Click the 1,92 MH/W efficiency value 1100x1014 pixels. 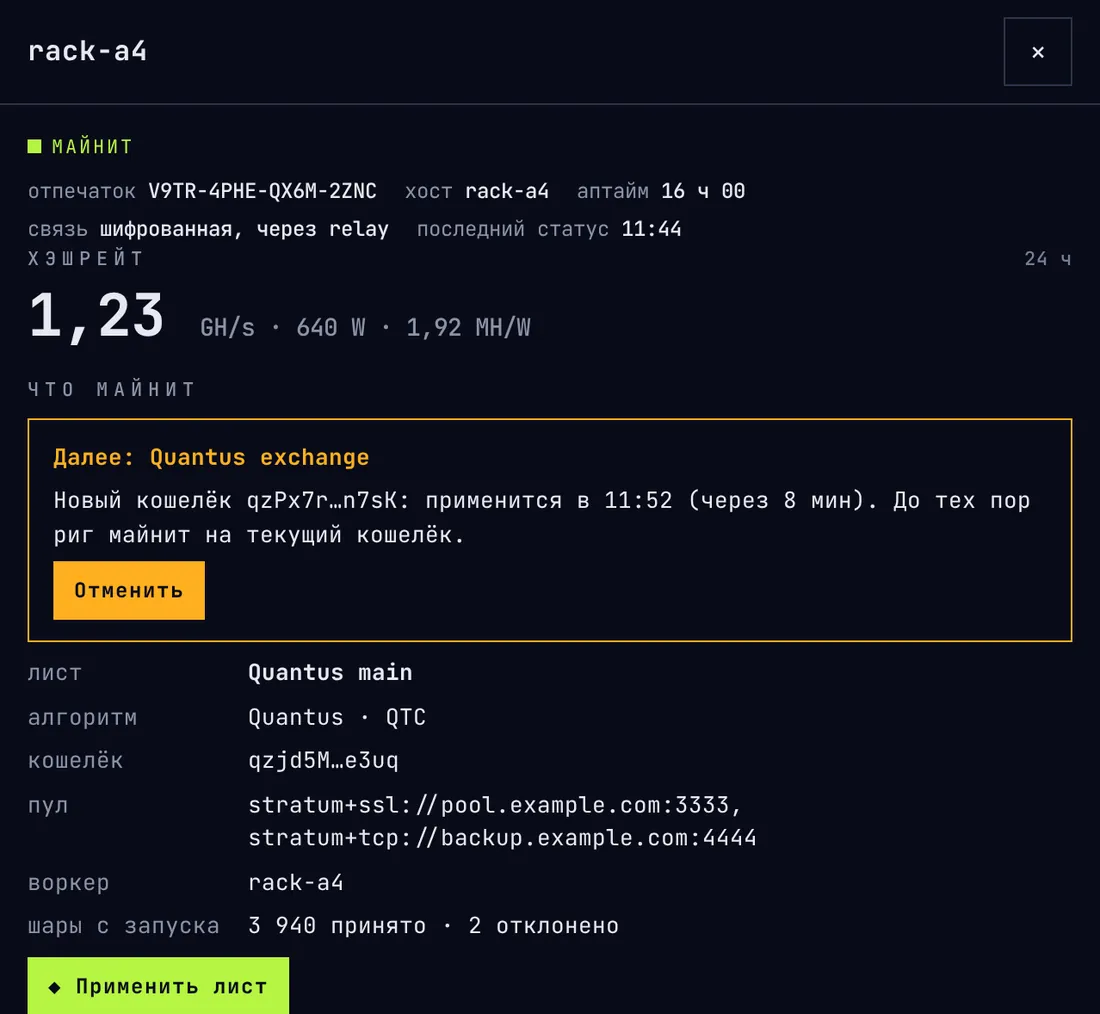(469, 327)
